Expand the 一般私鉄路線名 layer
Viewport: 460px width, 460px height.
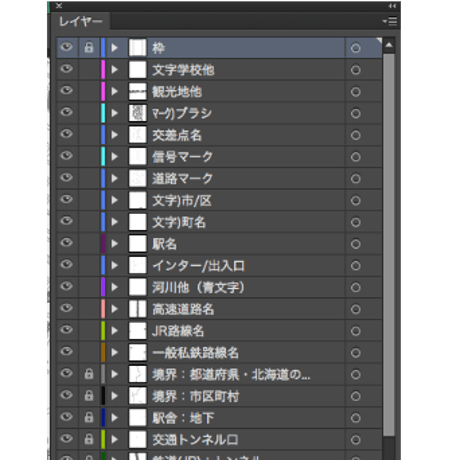[x=114, y=352]
